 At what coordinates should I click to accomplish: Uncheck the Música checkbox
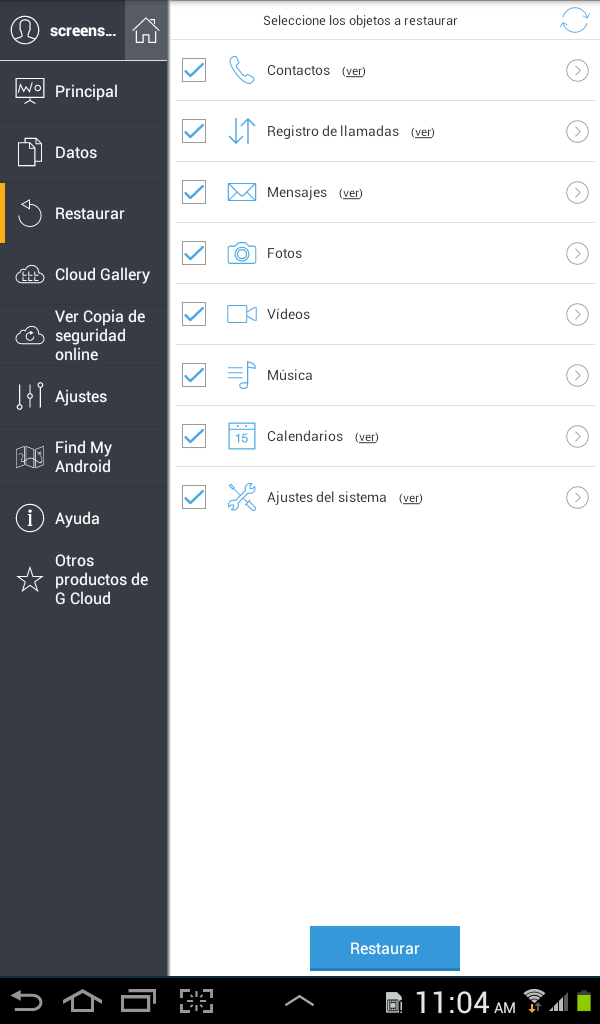point(194,375)
